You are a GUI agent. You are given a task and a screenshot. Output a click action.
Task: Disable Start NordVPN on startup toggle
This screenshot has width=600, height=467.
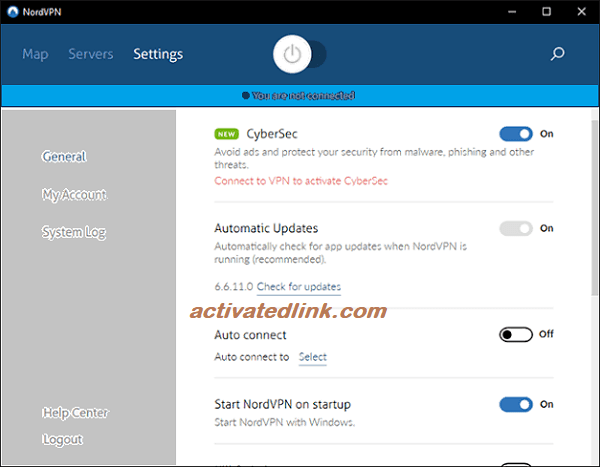[516, 405]
